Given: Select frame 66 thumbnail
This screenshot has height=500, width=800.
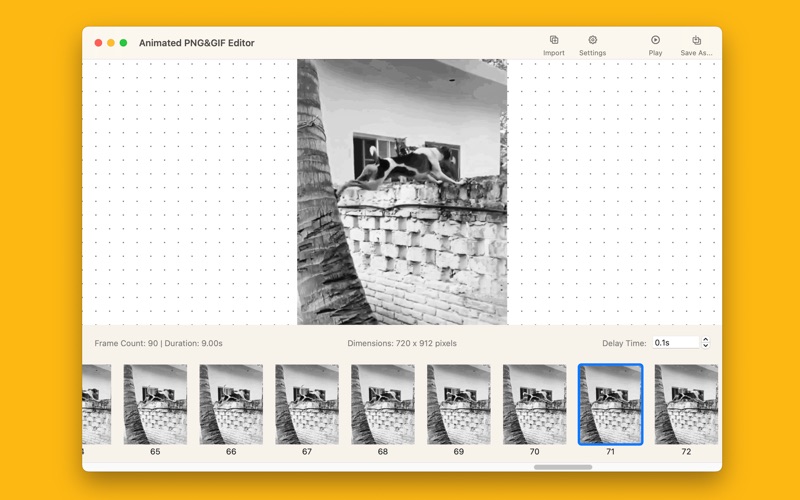Looking at the screenshot, I should (x=231, y=404).
